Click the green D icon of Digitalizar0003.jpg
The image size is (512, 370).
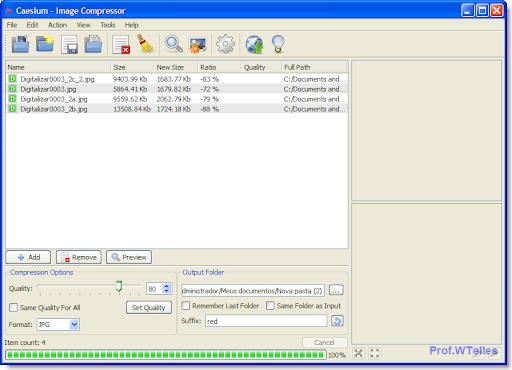click(12, 89)
